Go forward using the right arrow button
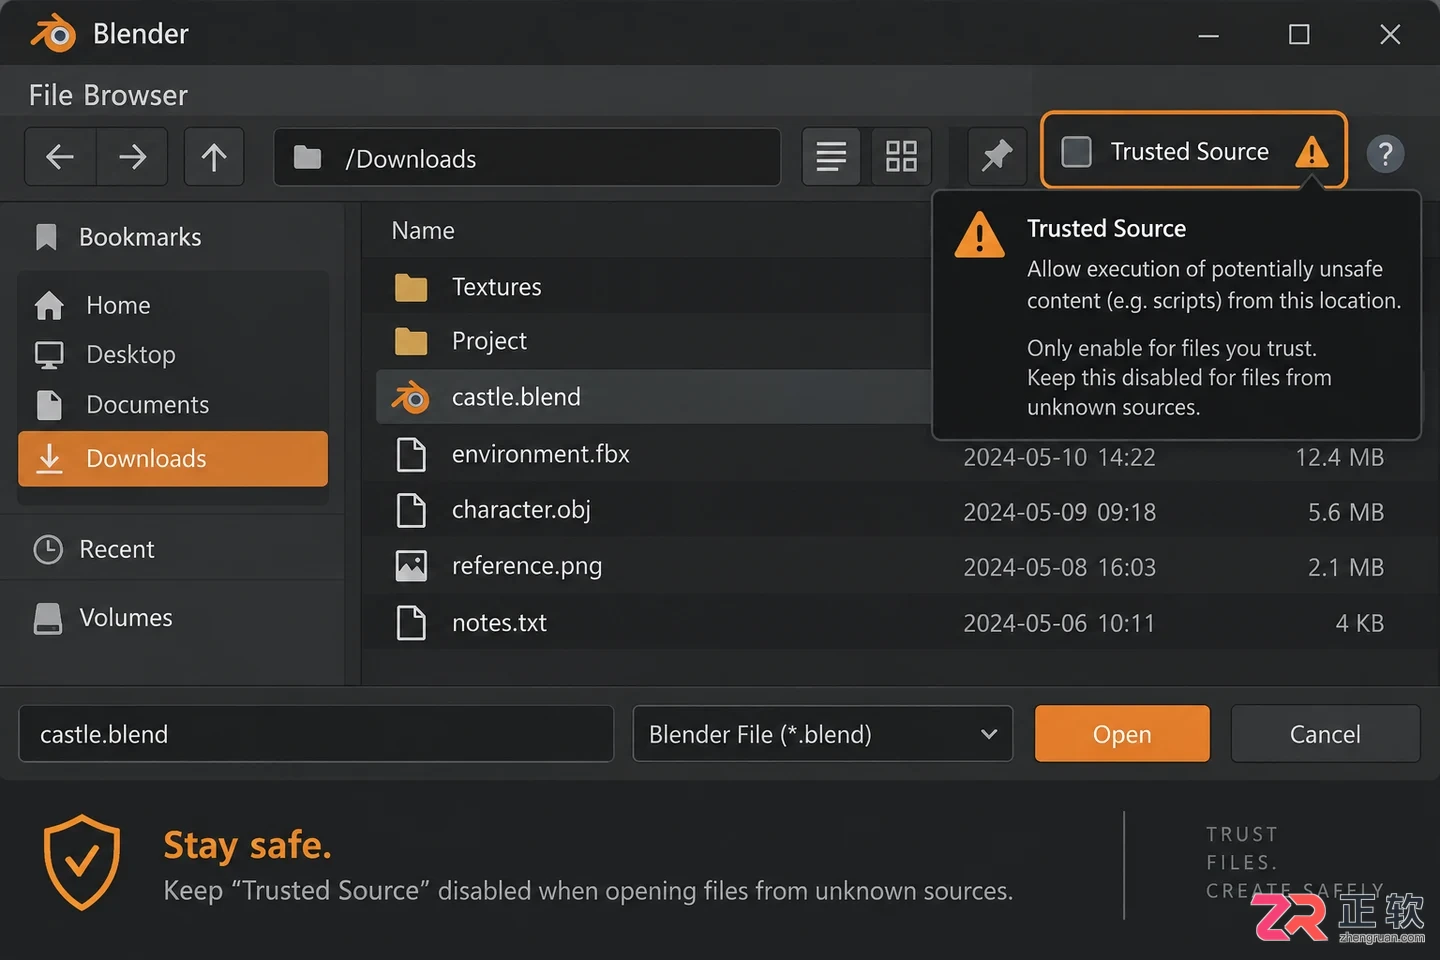 [x=132, y=157]
